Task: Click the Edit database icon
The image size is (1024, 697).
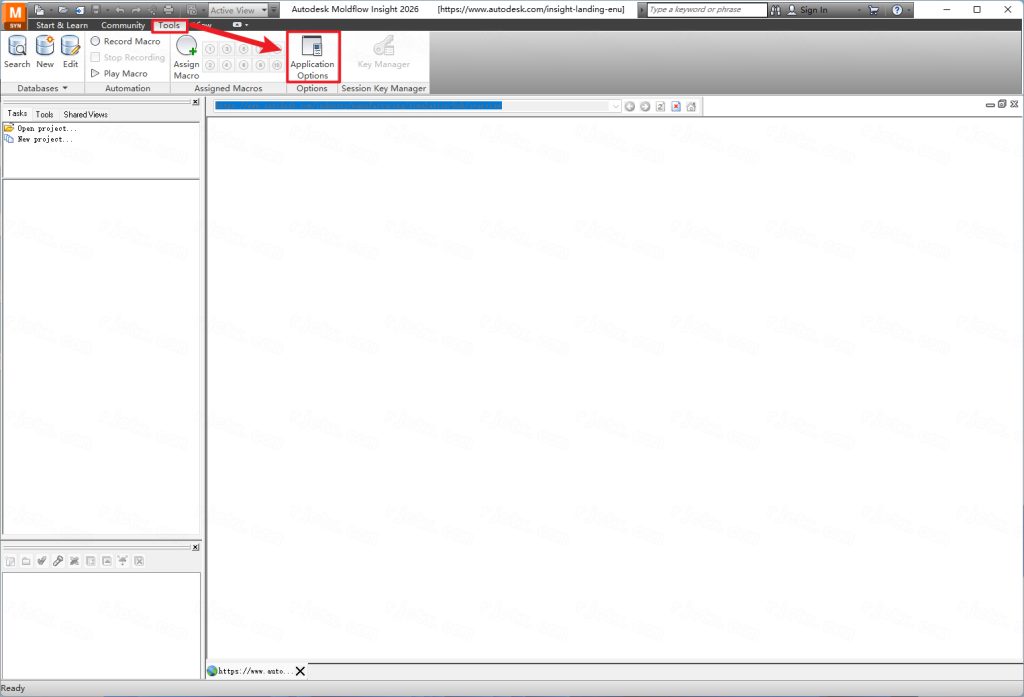Action: click(70, 52)
